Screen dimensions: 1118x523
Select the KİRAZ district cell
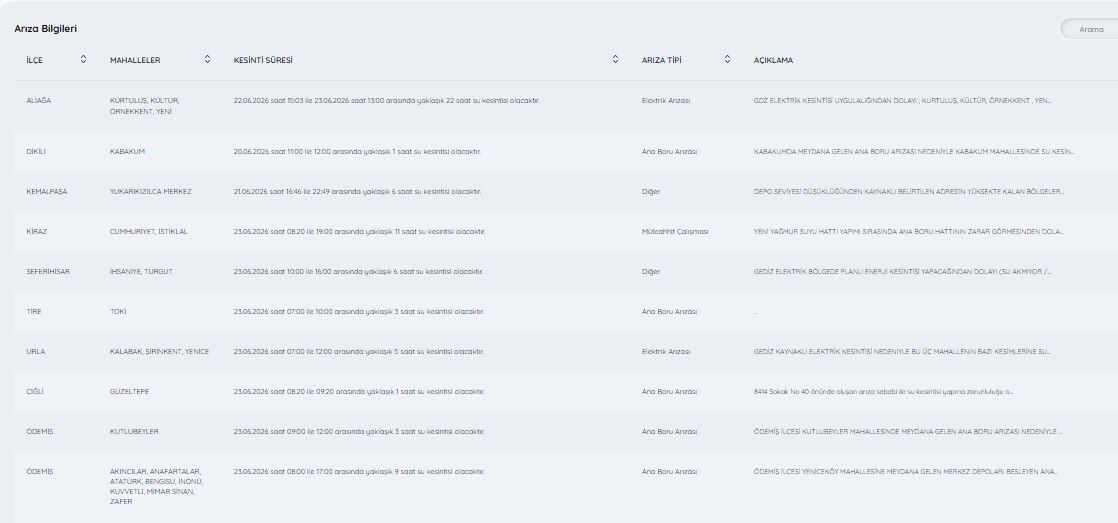point(36,232)
